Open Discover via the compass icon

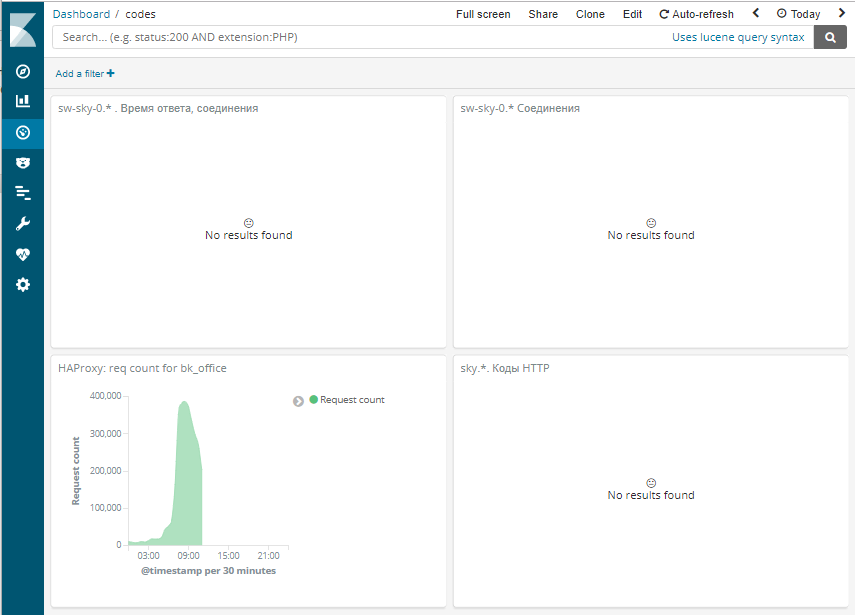(22, 72)
